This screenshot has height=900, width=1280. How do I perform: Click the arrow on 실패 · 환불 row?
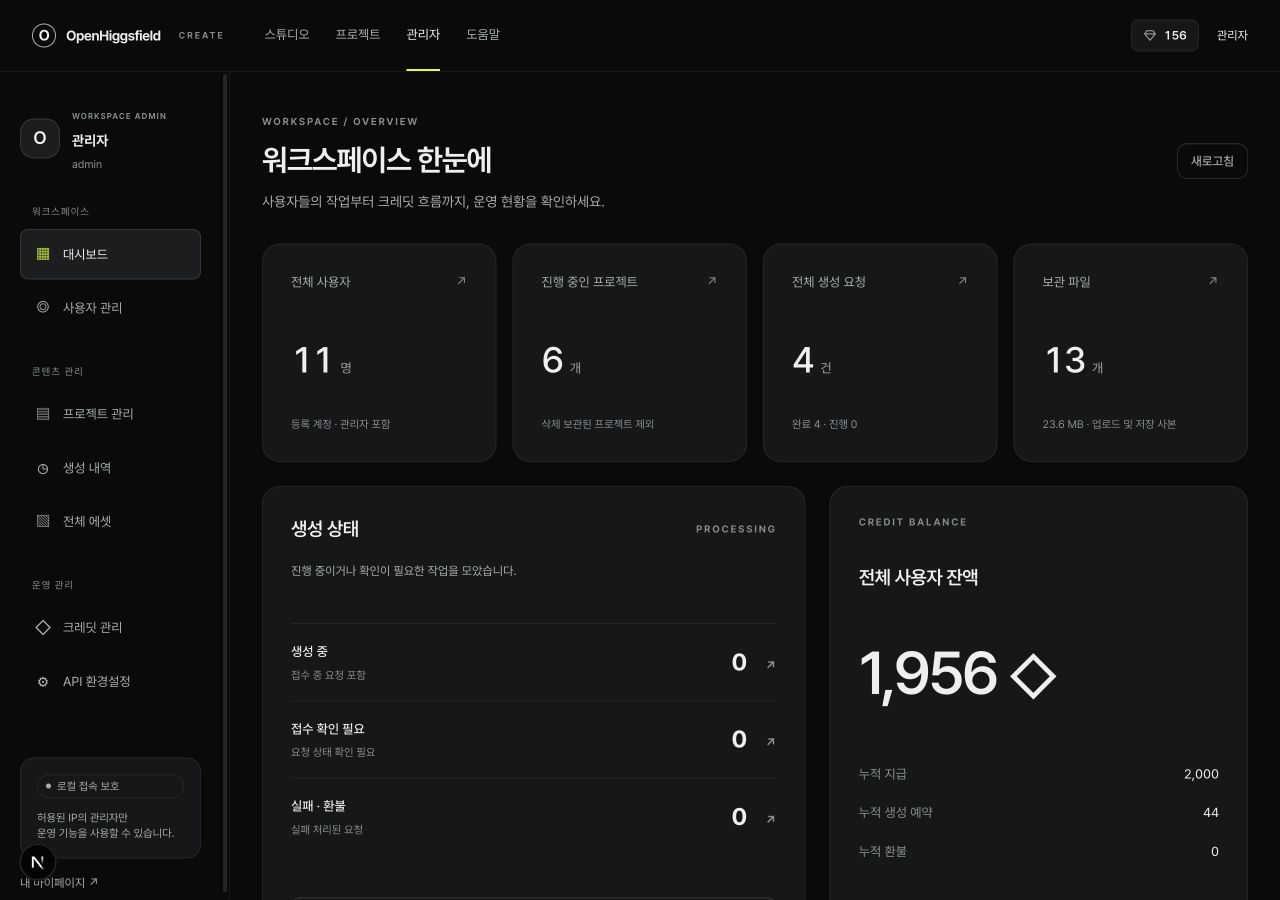pos(770,818)
